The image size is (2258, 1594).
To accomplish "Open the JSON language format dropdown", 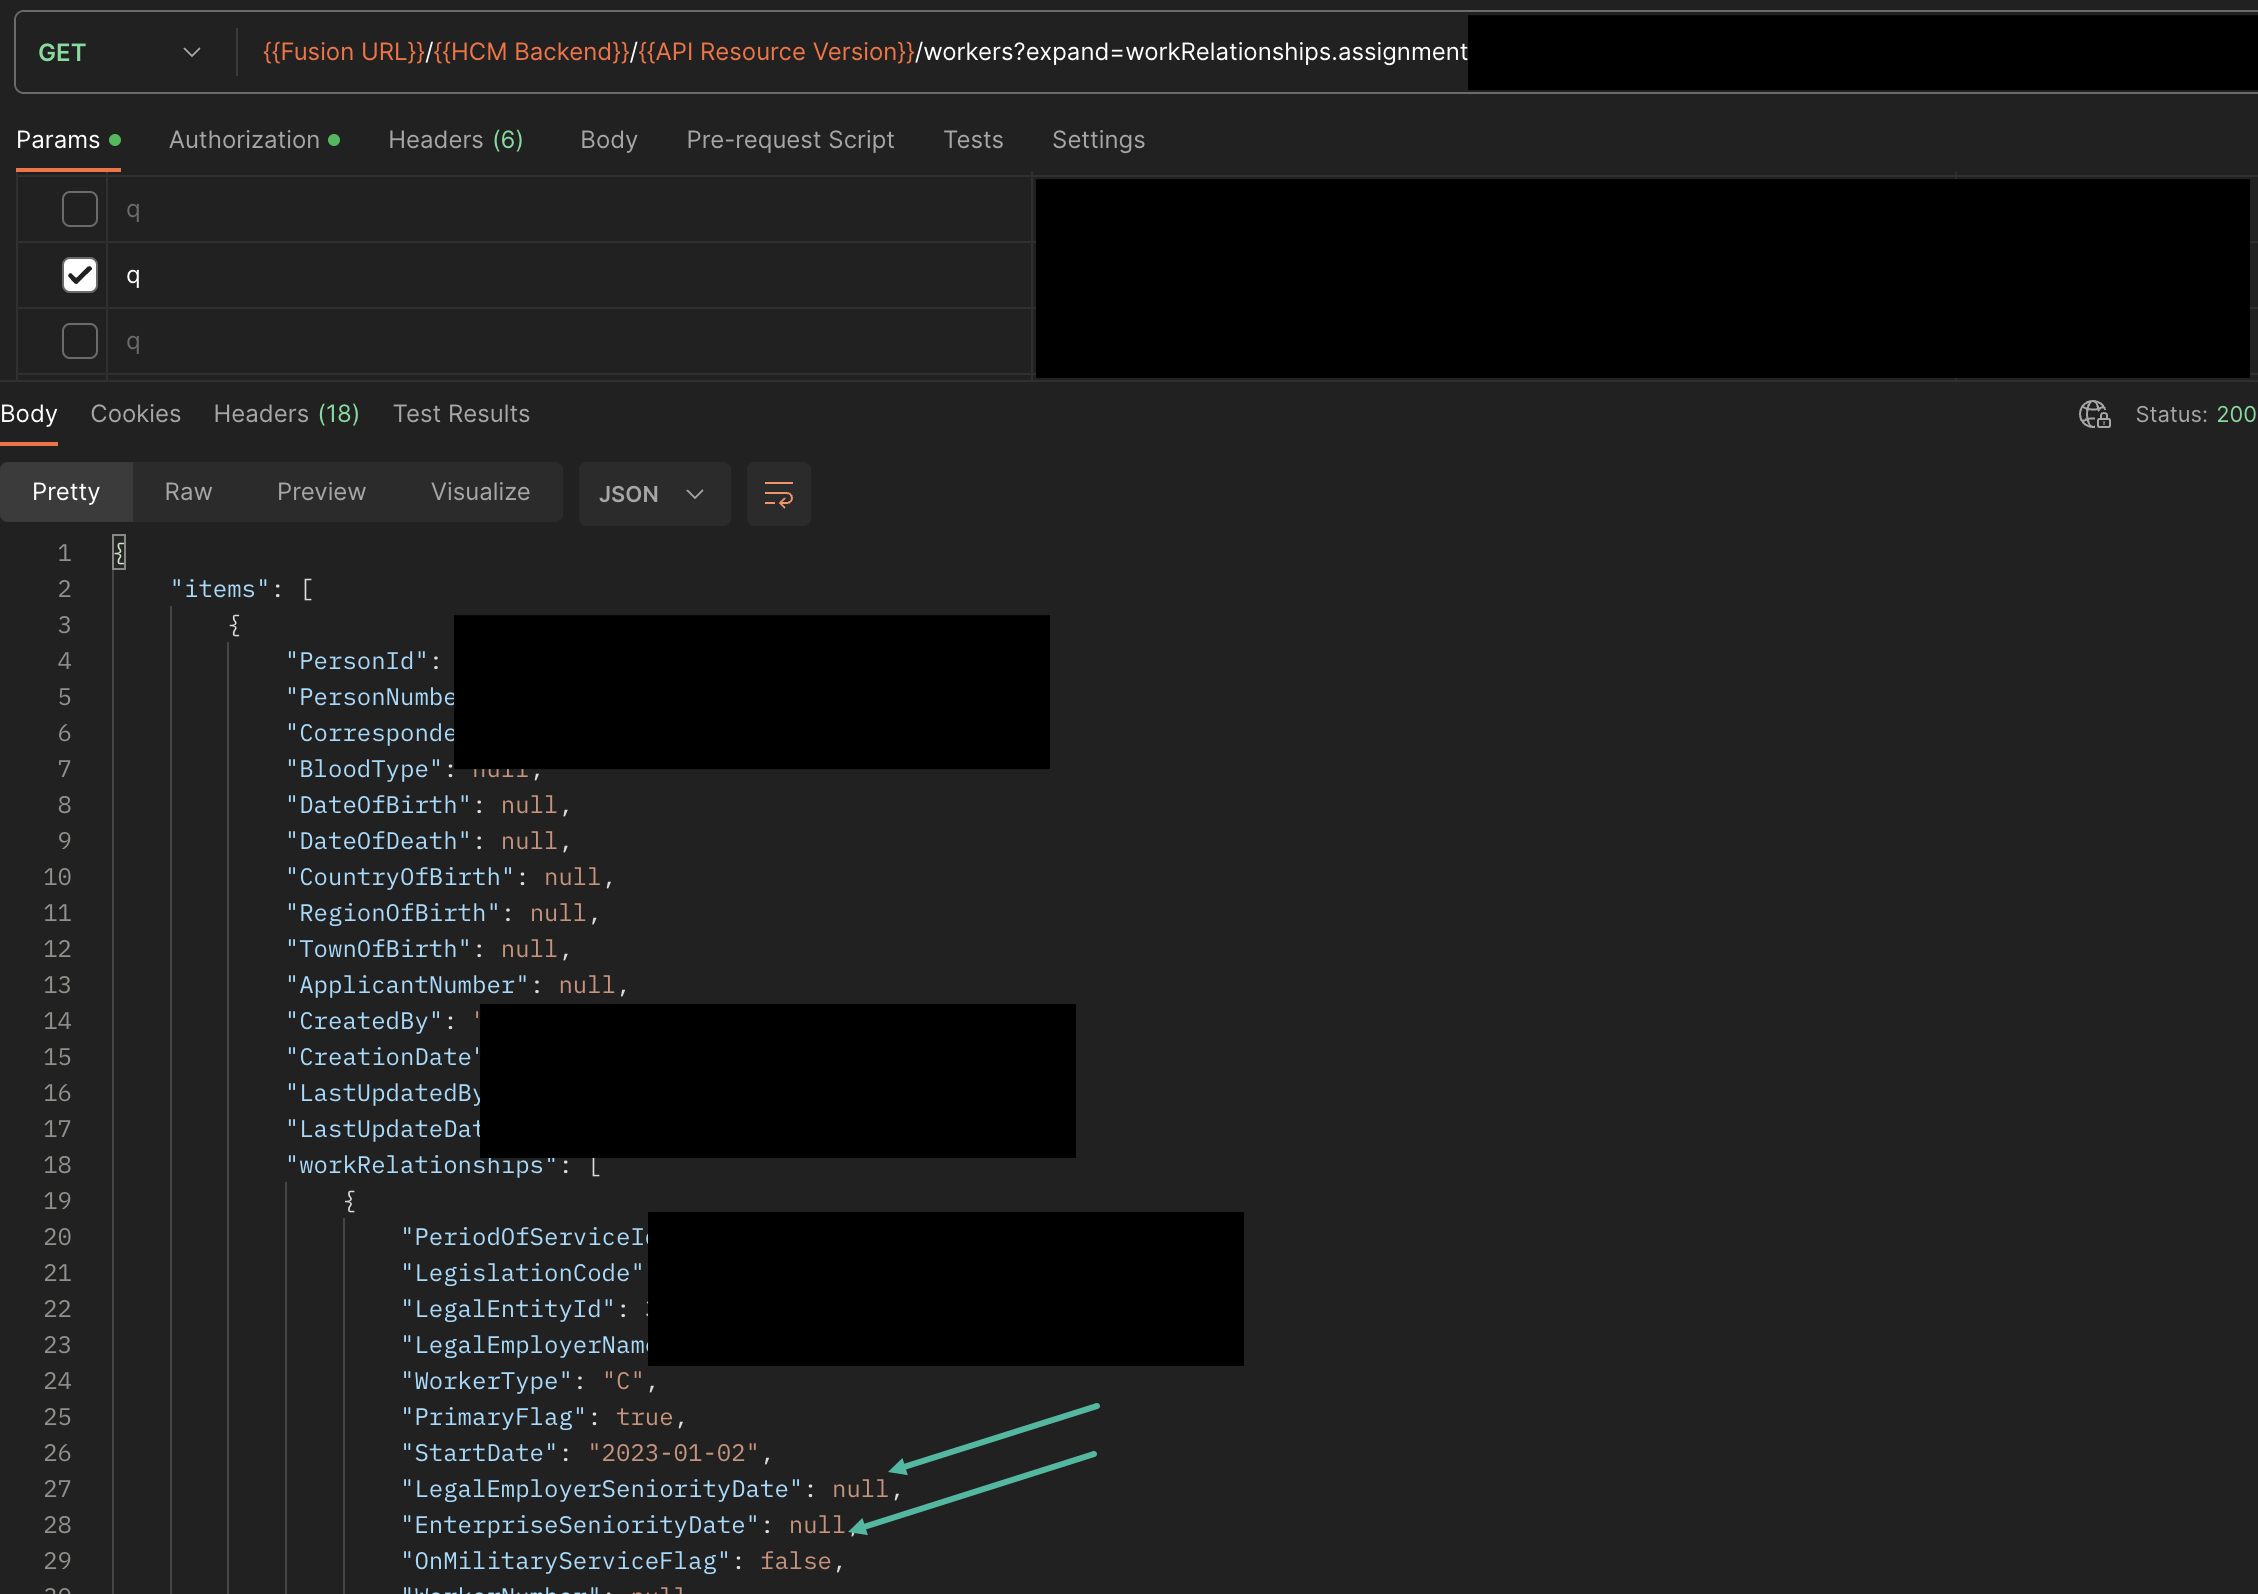I will [654, 493].
